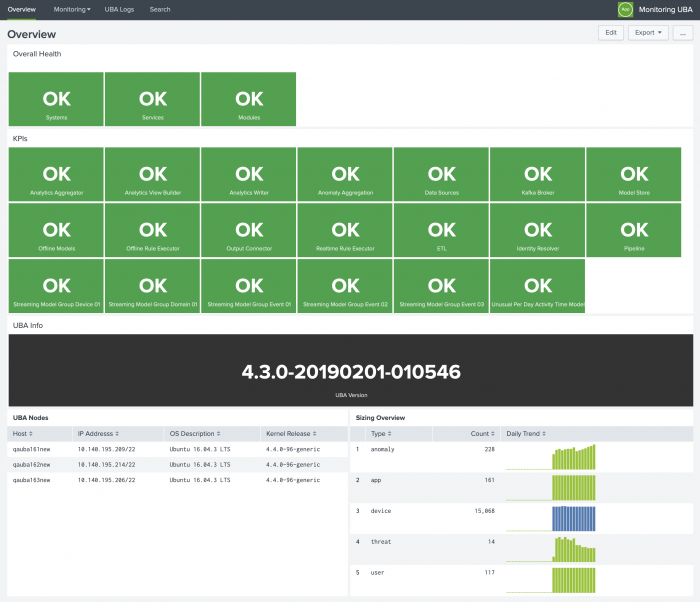Open the Pipeline KPI tile
The height and width of the screenshot is (602, 700).
tap(634, 230)
